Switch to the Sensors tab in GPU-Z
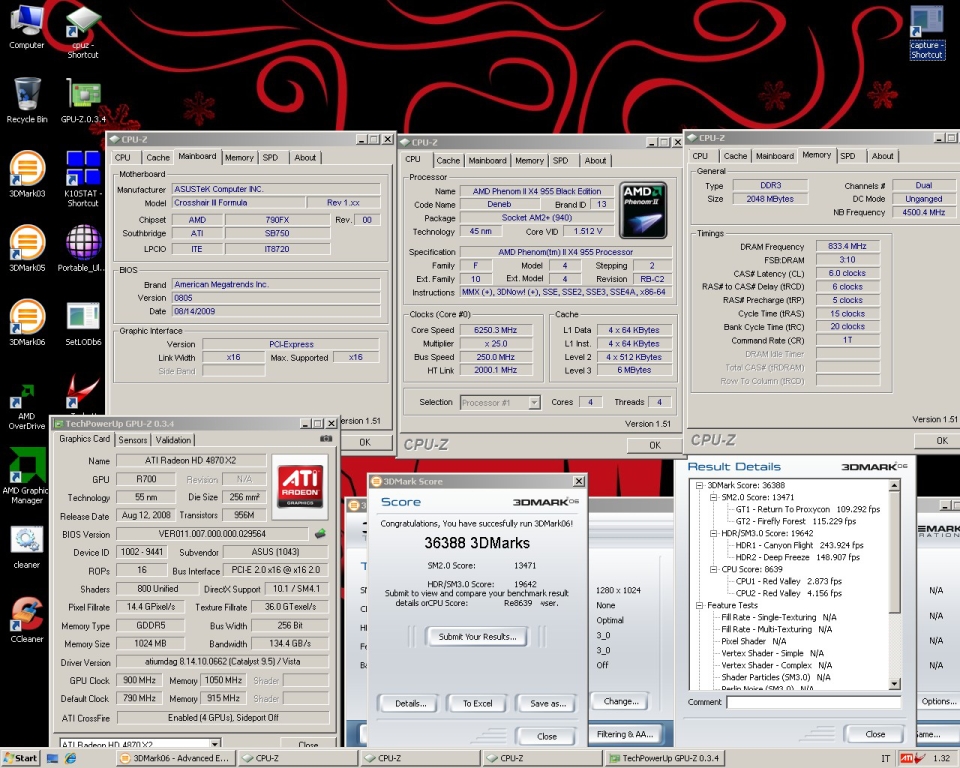This screenshot has width=960, height=768. (x=133, y=440)
